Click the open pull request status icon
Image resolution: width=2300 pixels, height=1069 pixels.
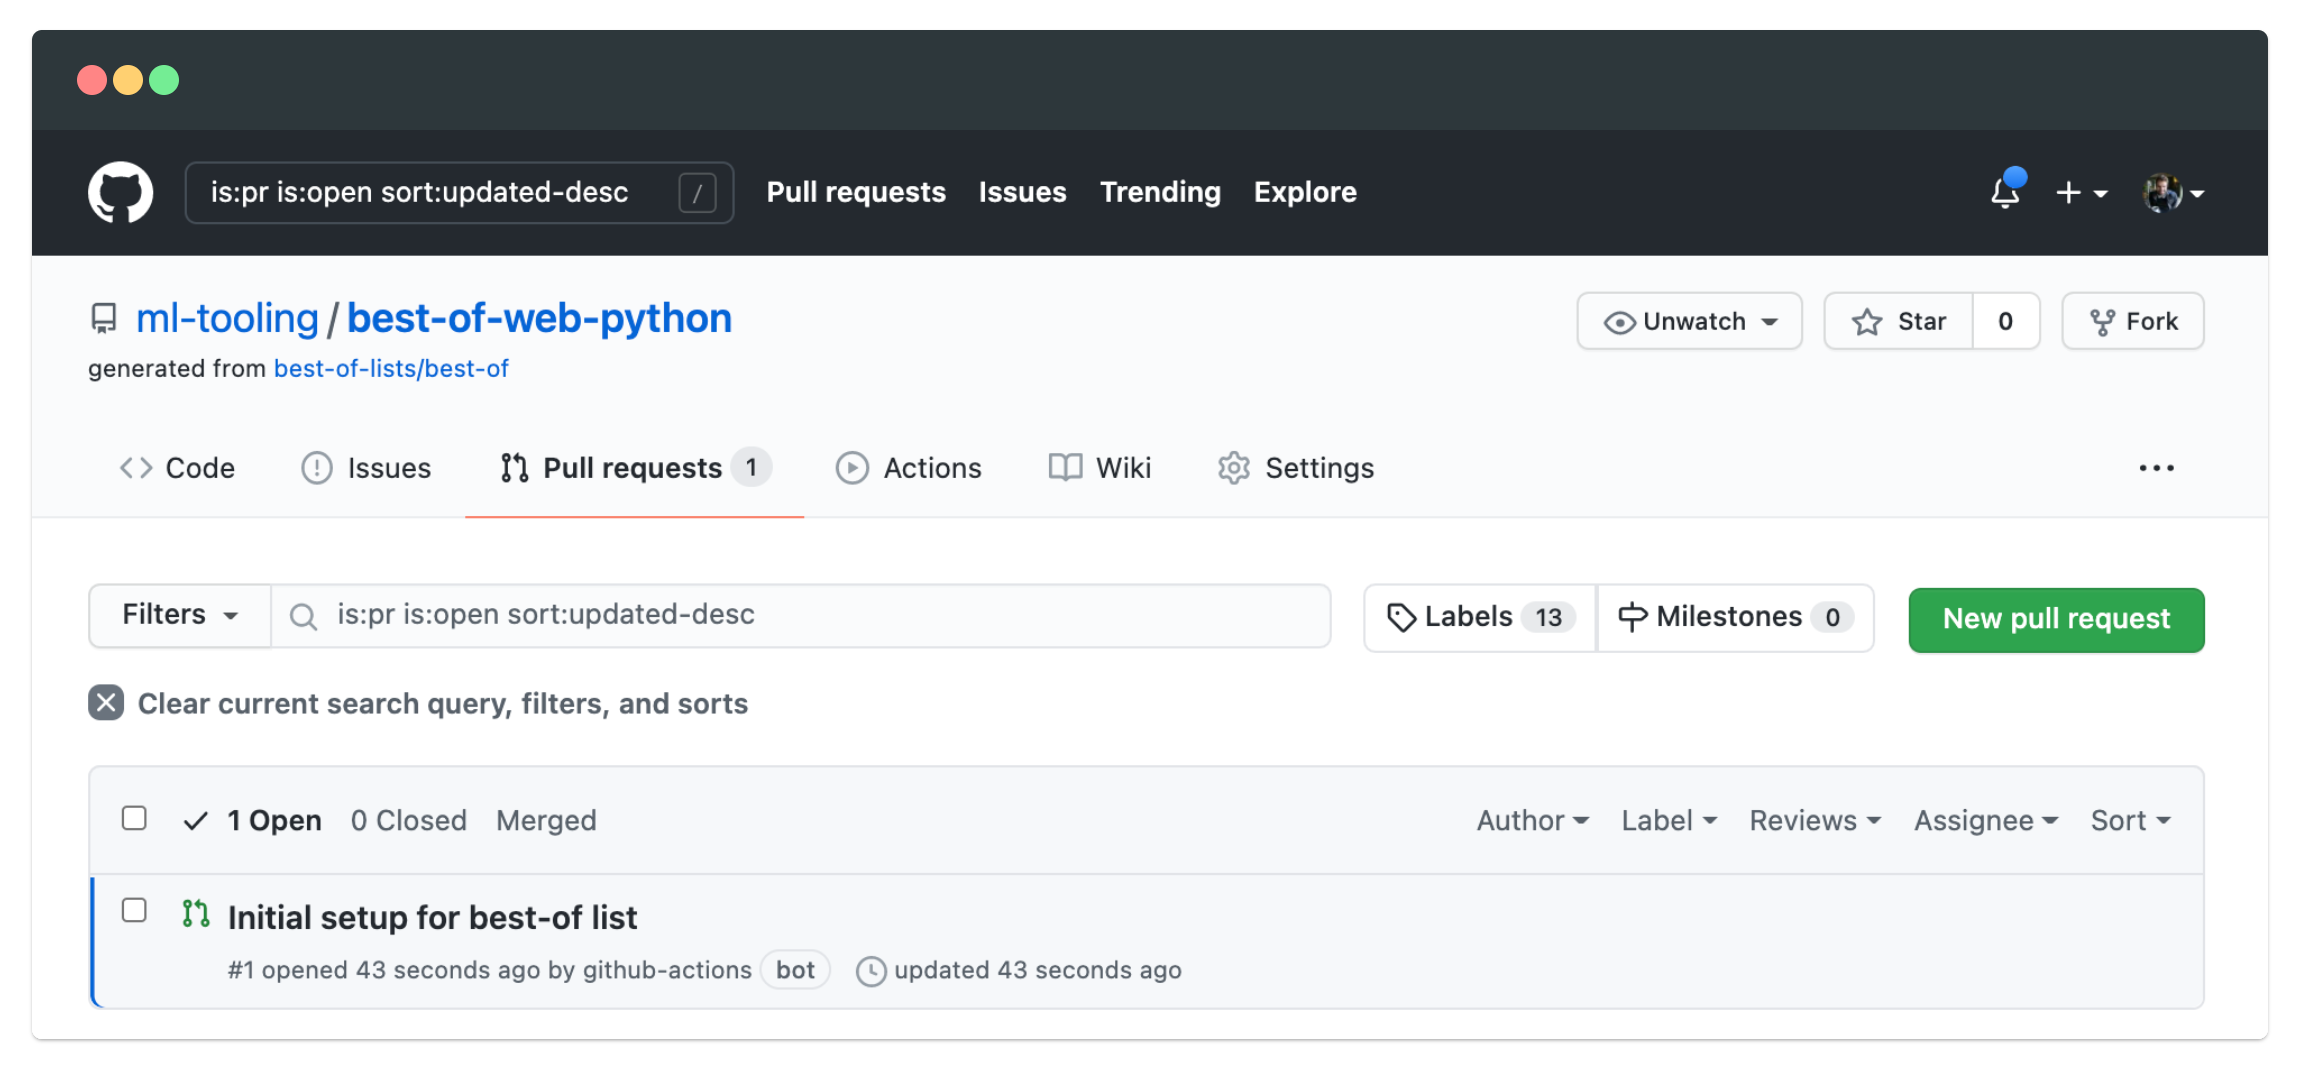[x=196, y=914]
